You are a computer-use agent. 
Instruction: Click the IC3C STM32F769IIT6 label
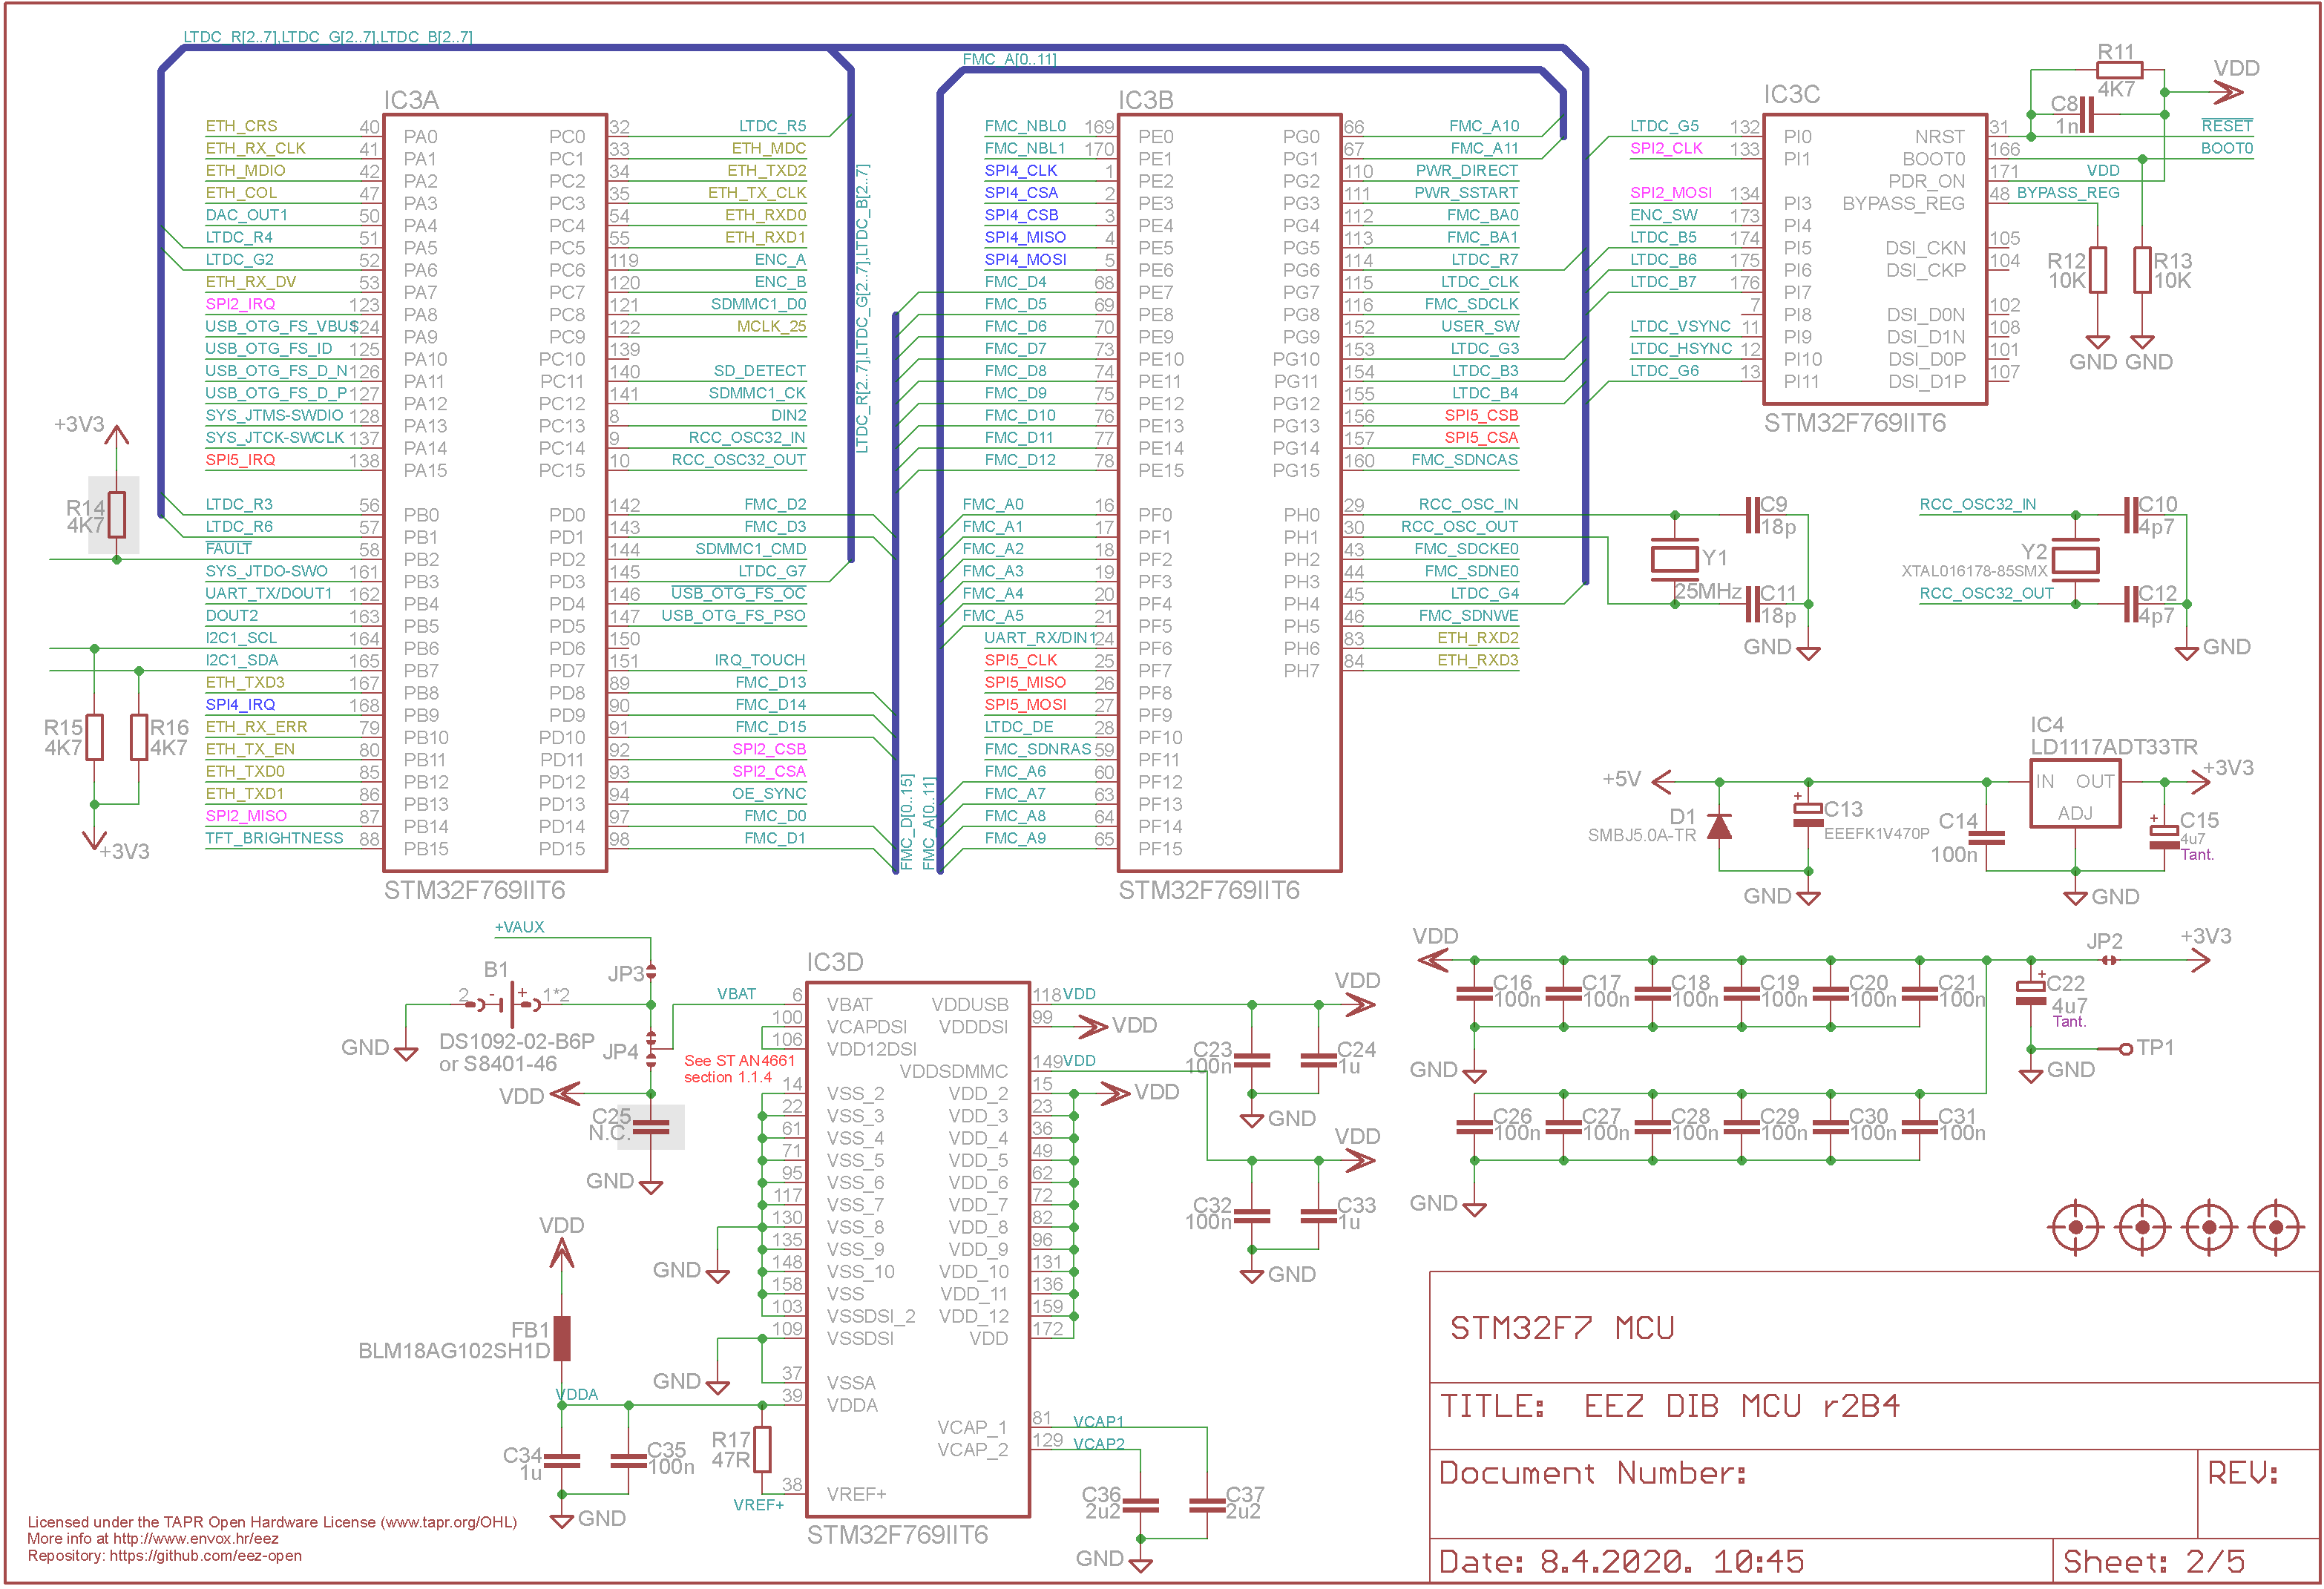pos(1855,423)
